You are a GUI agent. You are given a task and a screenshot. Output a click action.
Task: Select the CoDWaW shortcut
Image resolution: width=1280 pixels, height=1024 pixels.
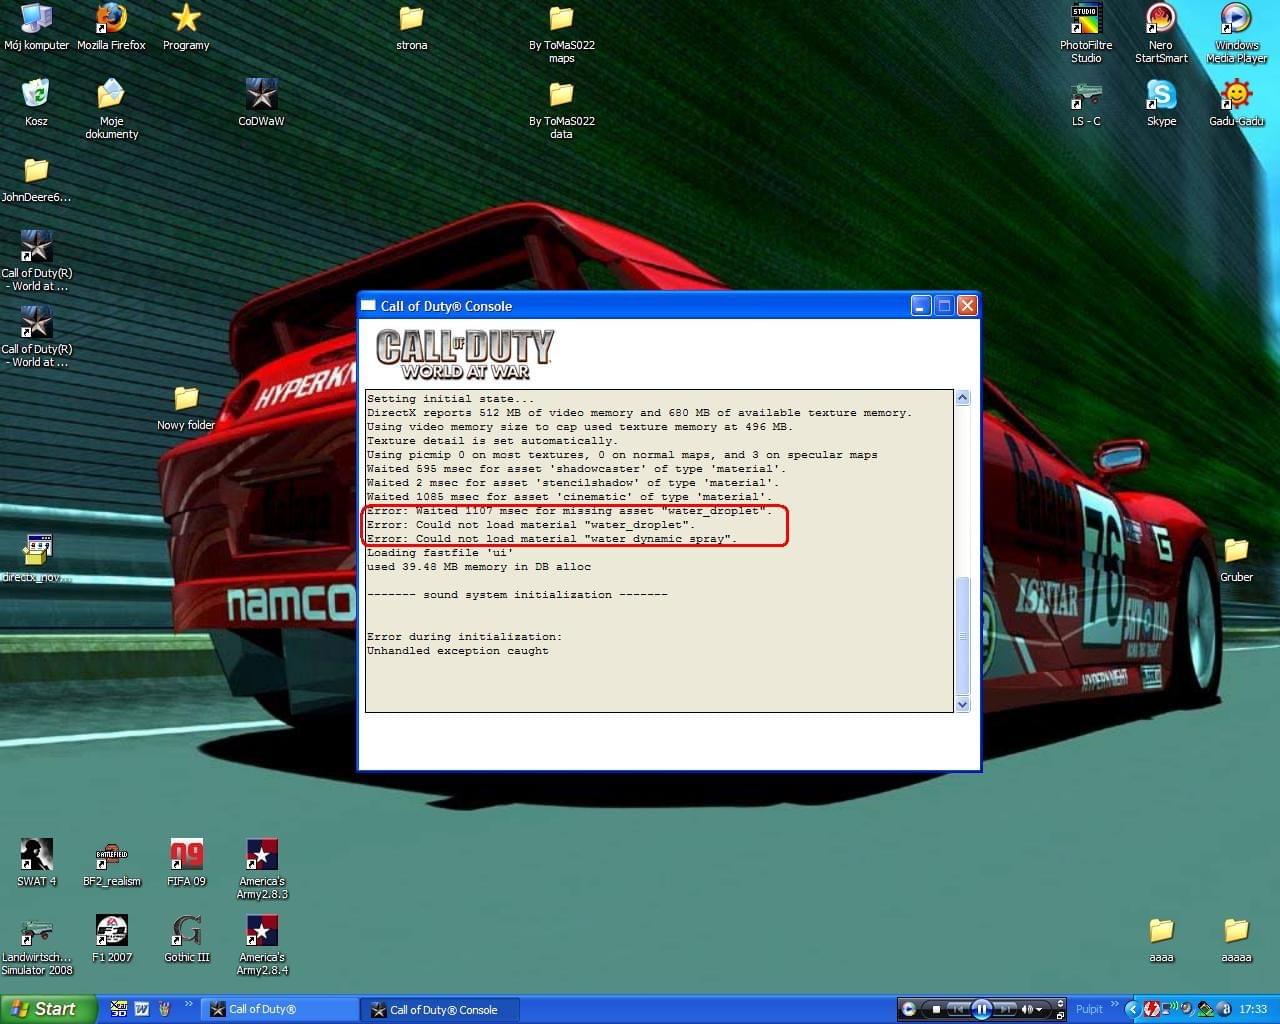click(x=261, y=103)
